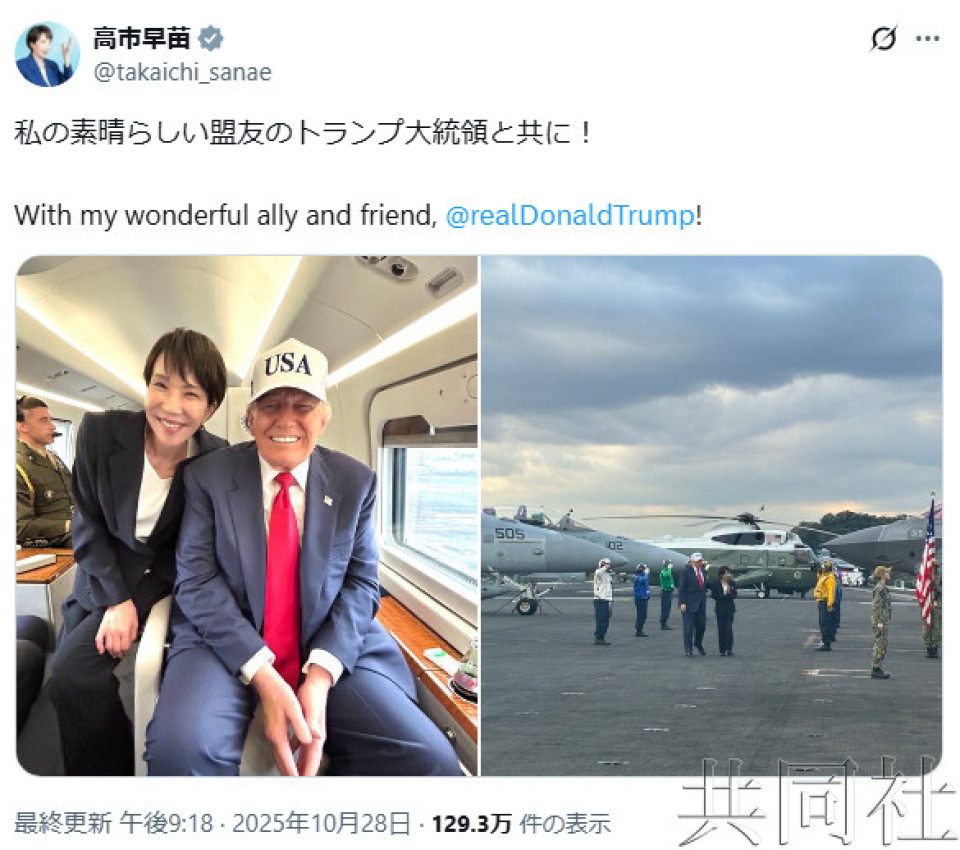The width and height of the screenshot is (960, 850).
Task: Click the American flag in right photo
Action: [x=926, y=563]
